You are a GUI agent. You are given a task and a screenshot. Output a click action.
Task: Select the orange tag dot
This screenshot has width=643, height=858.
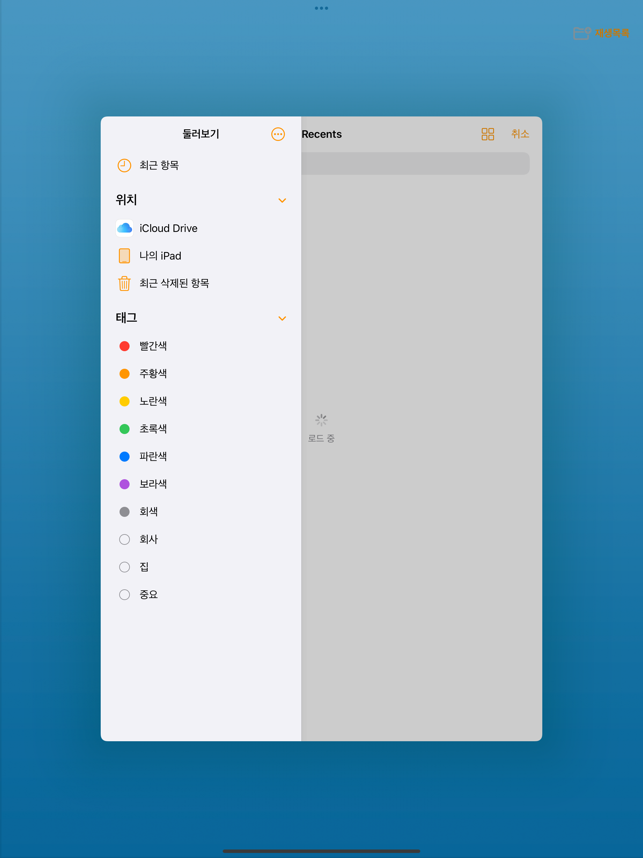tap(124, 374)
